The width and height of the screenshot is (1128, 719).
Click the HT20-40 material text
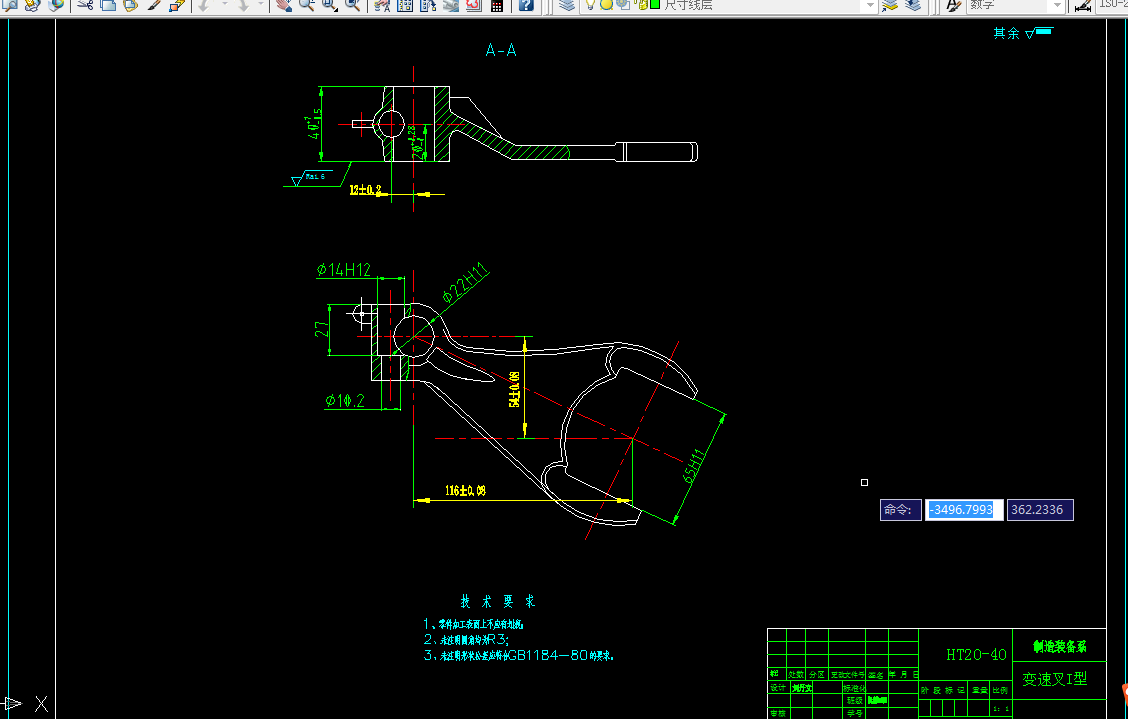[976, 654]
